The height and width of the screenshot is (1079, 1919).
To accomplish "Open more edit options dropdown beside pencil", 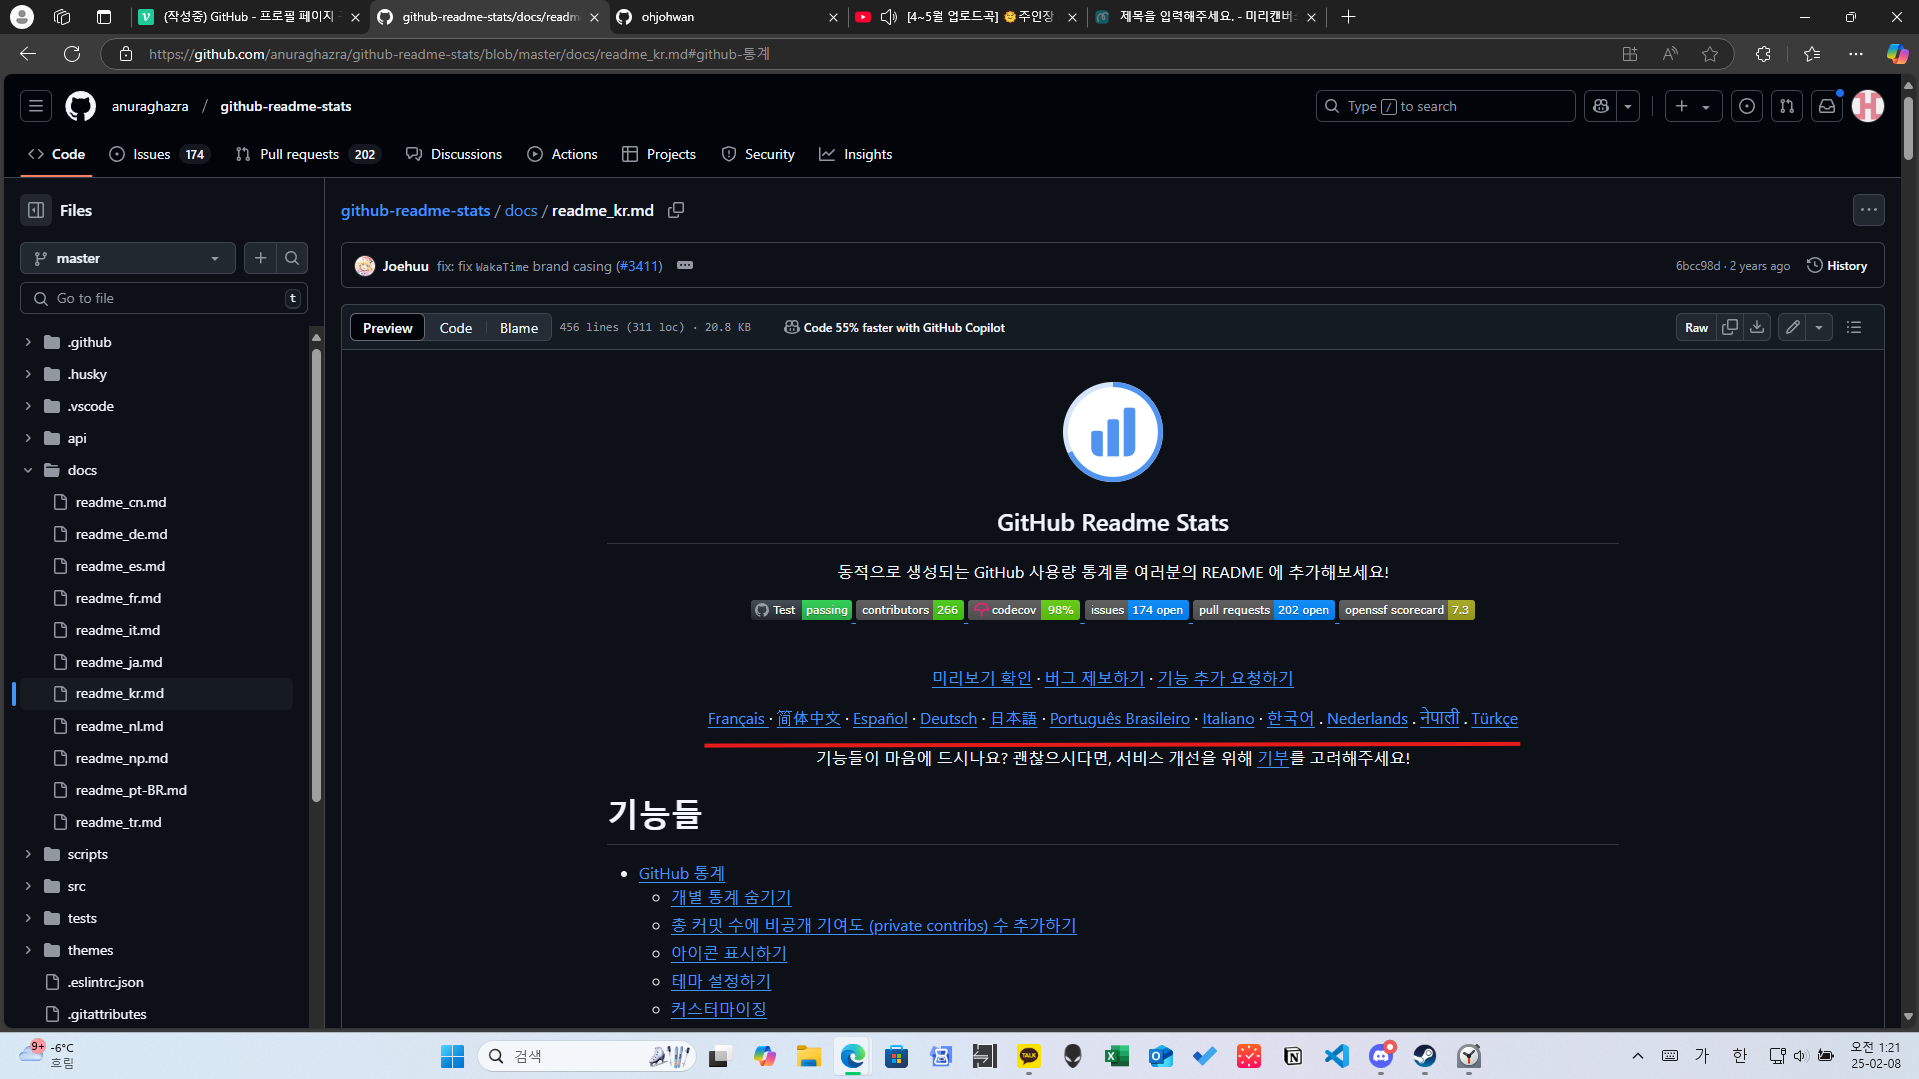I will pyautogui.click(x=1819, y=327).
